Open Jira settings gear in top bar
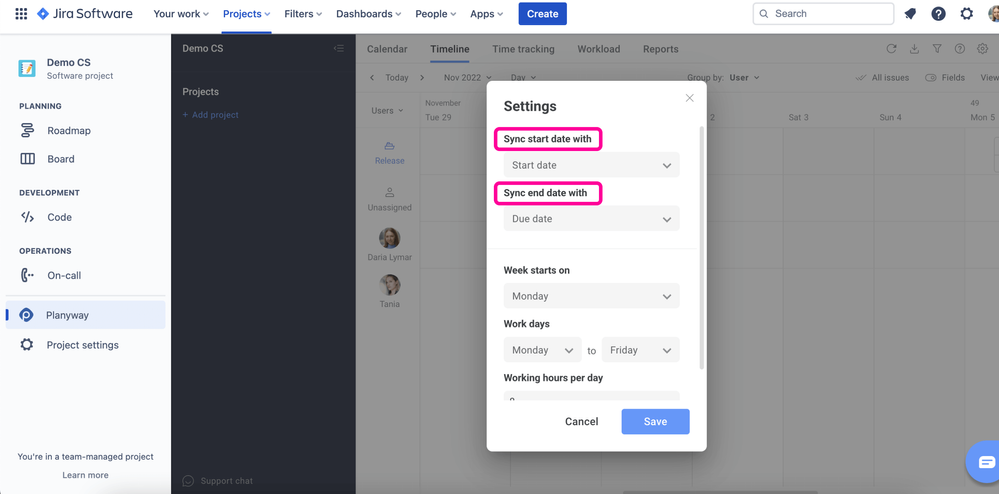 coord(967,13)
